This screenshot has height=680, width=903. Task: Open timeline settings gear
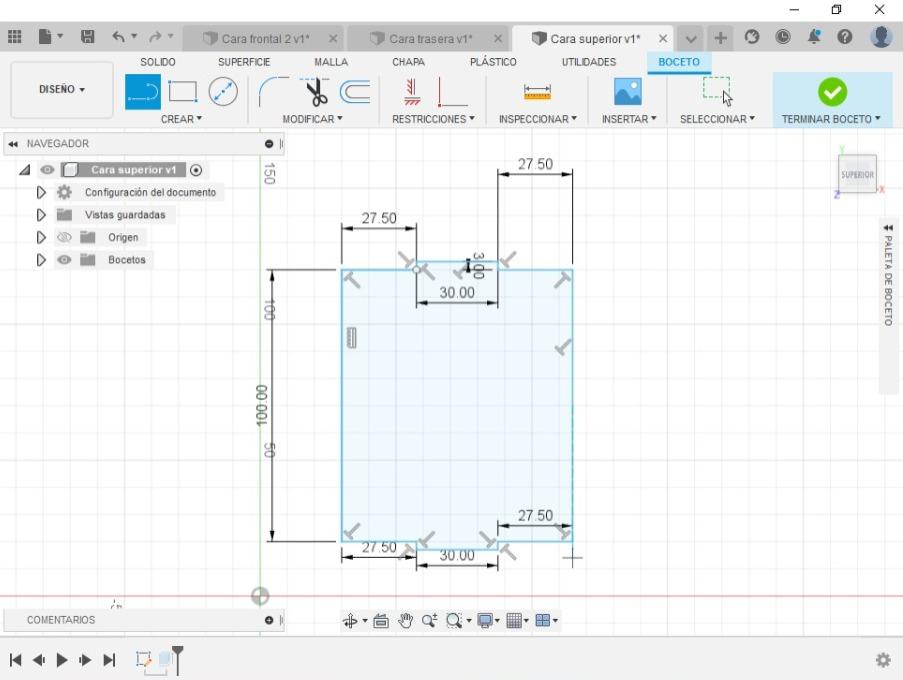click(883, 659)
